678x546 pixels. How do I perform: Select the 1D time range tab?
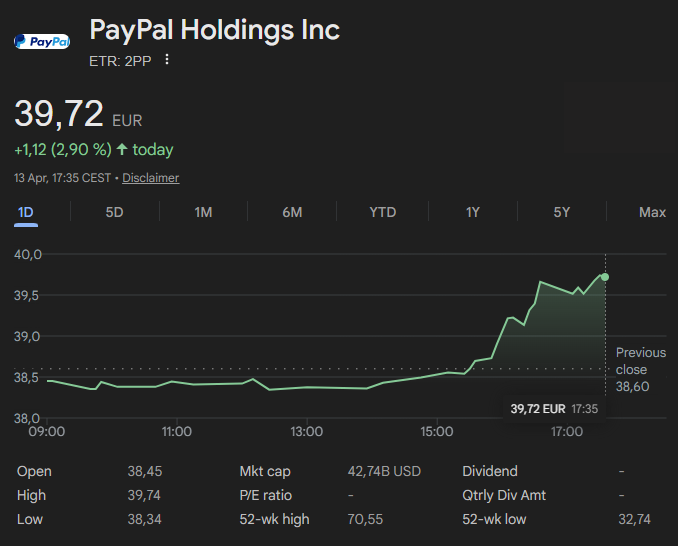pyautogui.click(x=26, y=212)
